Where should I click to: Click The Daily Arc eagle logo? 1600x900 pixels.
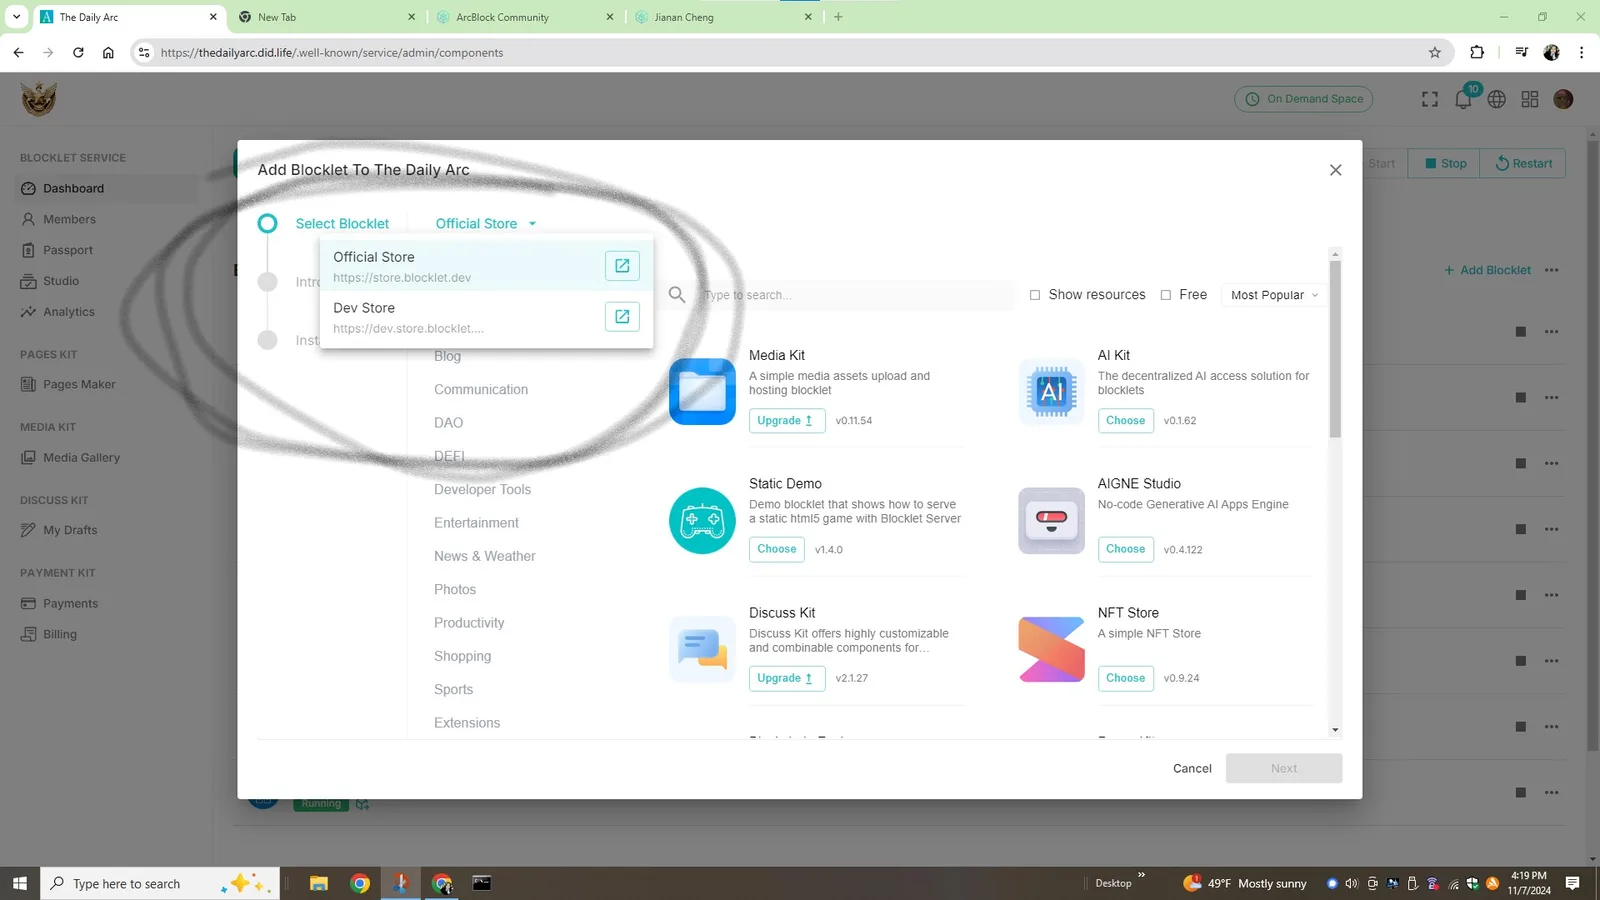(x=39, y=99)
